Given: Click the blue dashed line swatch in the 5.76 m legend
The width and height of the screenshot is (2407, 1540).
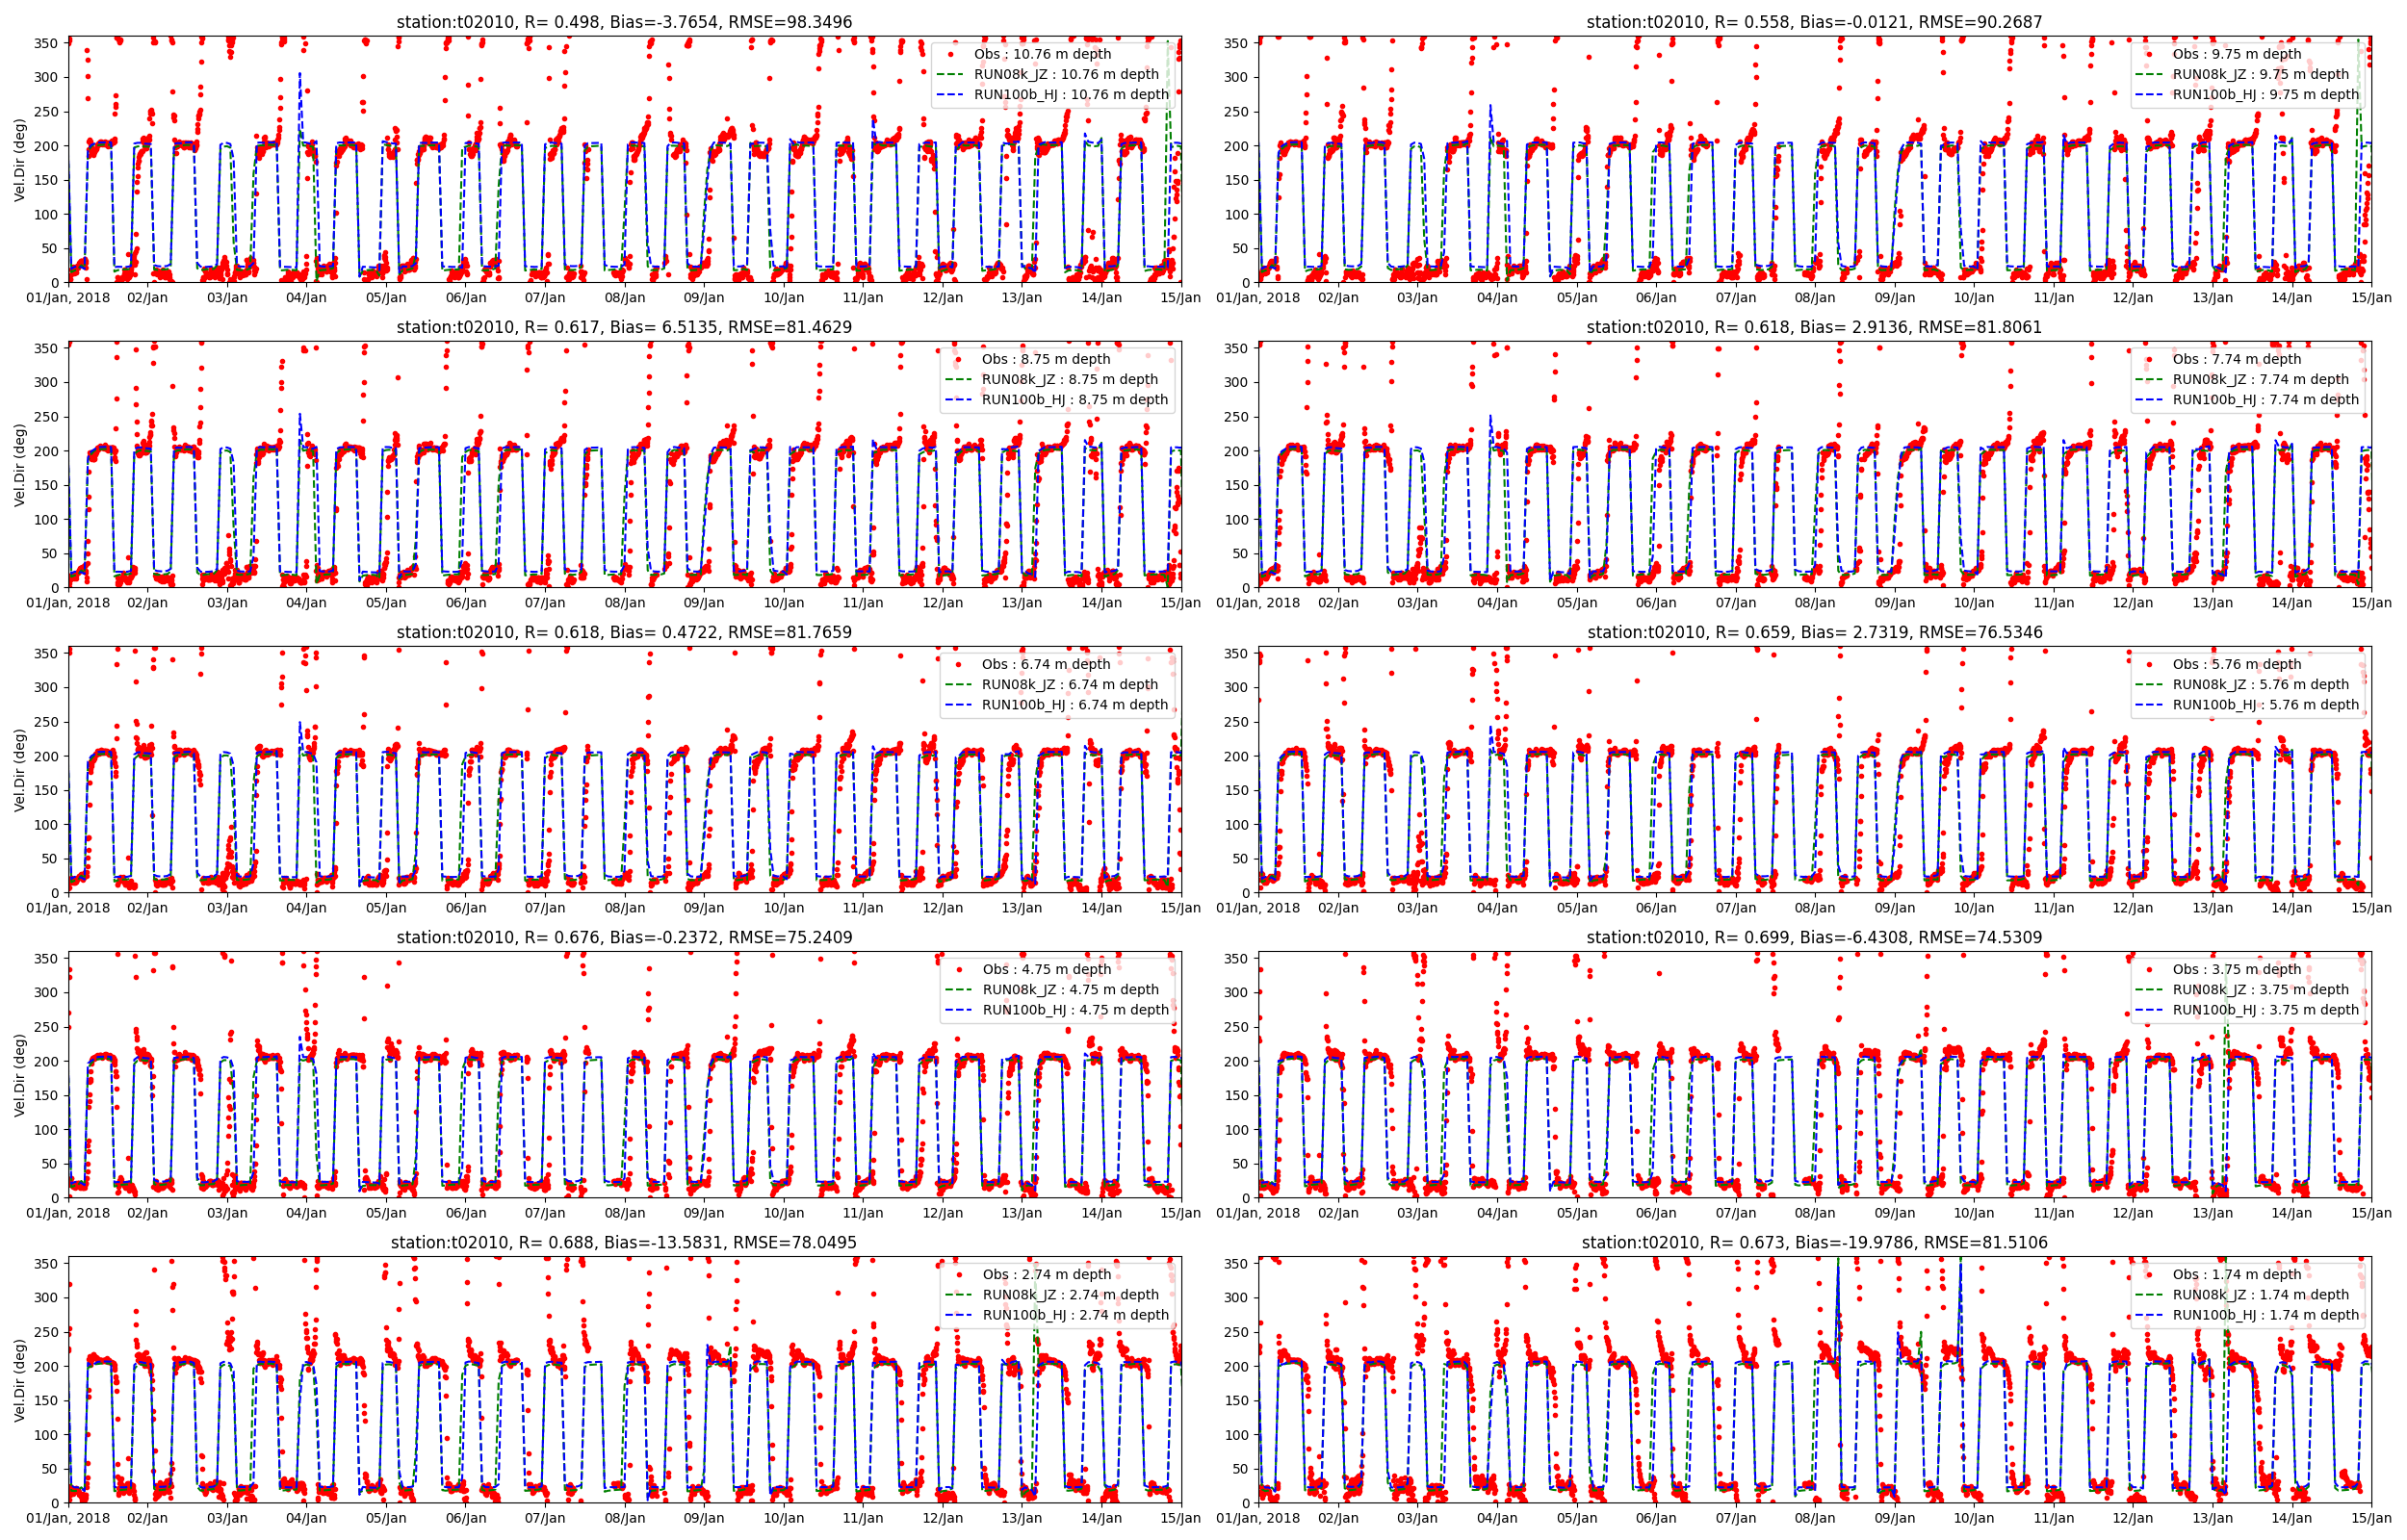Looking at the screenshot, I should (x=2149, y=704).
